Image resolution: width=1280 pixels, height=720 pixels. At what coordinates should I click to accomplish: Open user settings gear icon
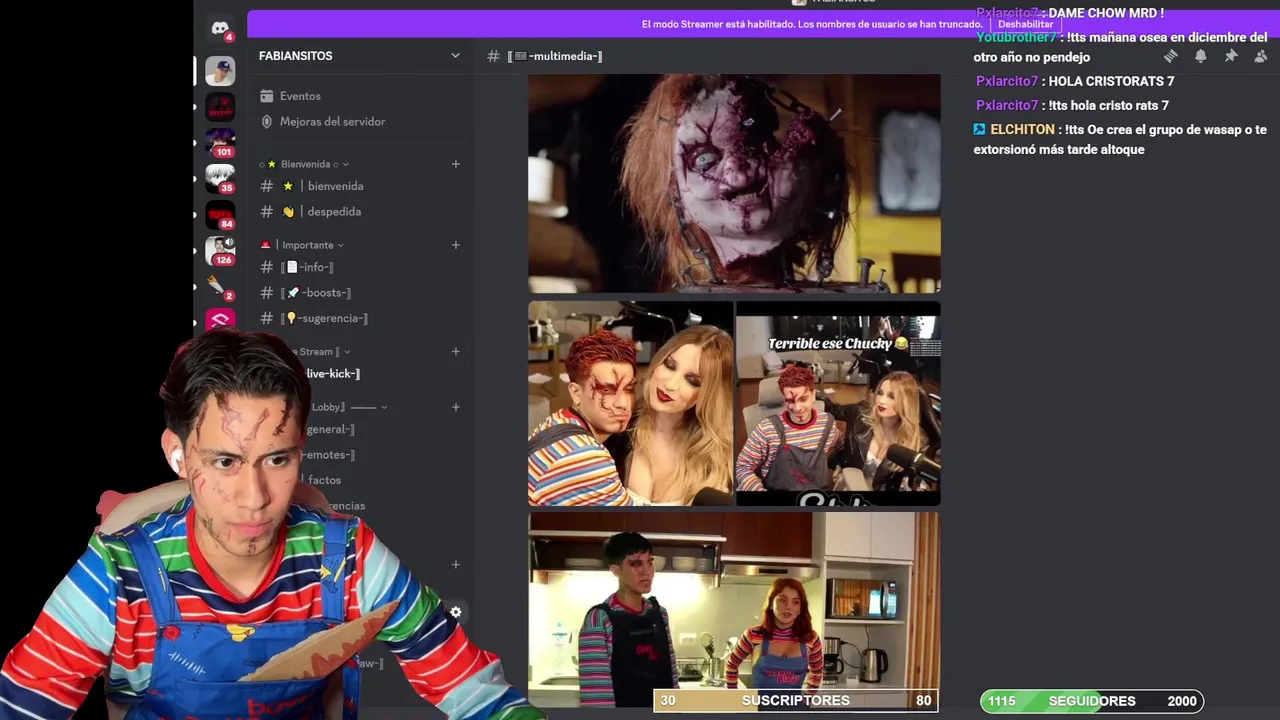pos(455,612)
